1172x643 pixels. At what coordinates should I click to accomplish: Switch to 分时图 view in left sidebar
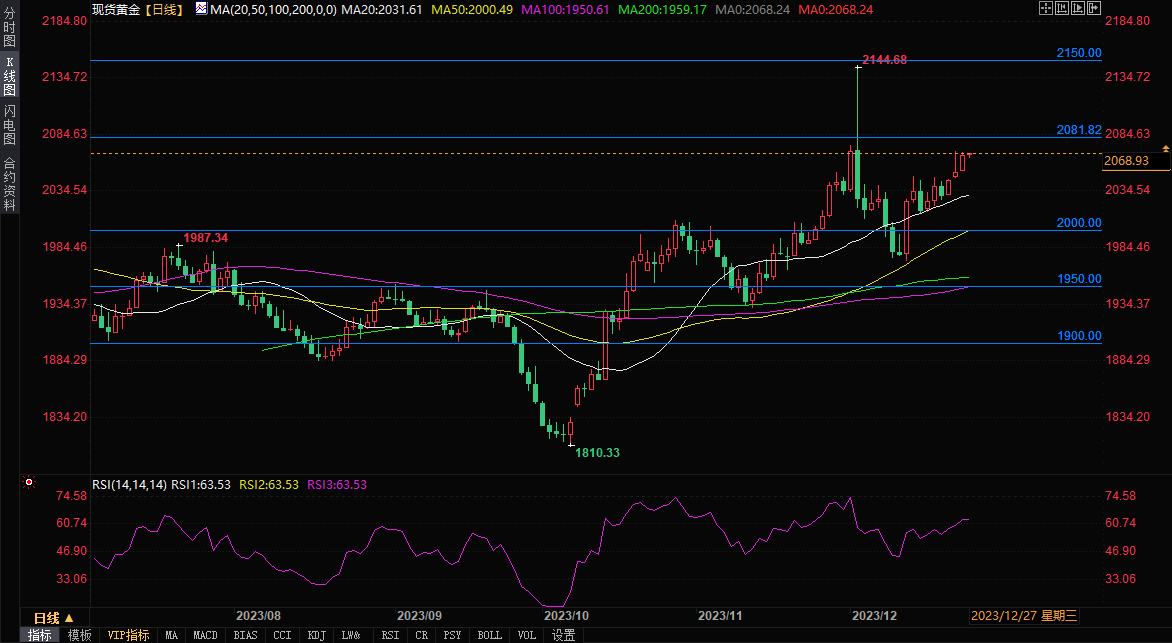click(x=10, y=27)
